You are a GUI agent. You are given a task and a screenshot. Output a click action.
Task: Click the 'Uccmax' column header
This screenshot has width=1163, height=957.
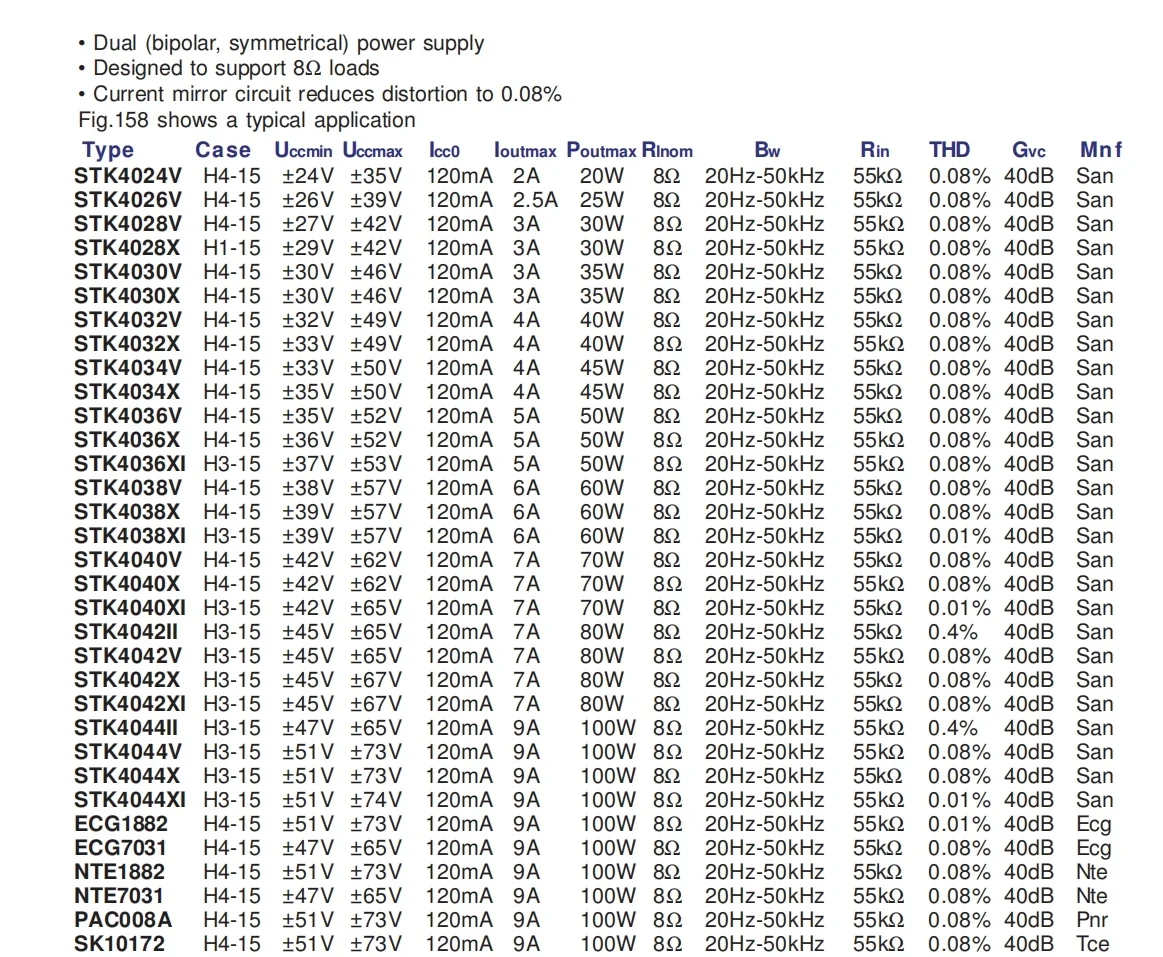[372, 151]
